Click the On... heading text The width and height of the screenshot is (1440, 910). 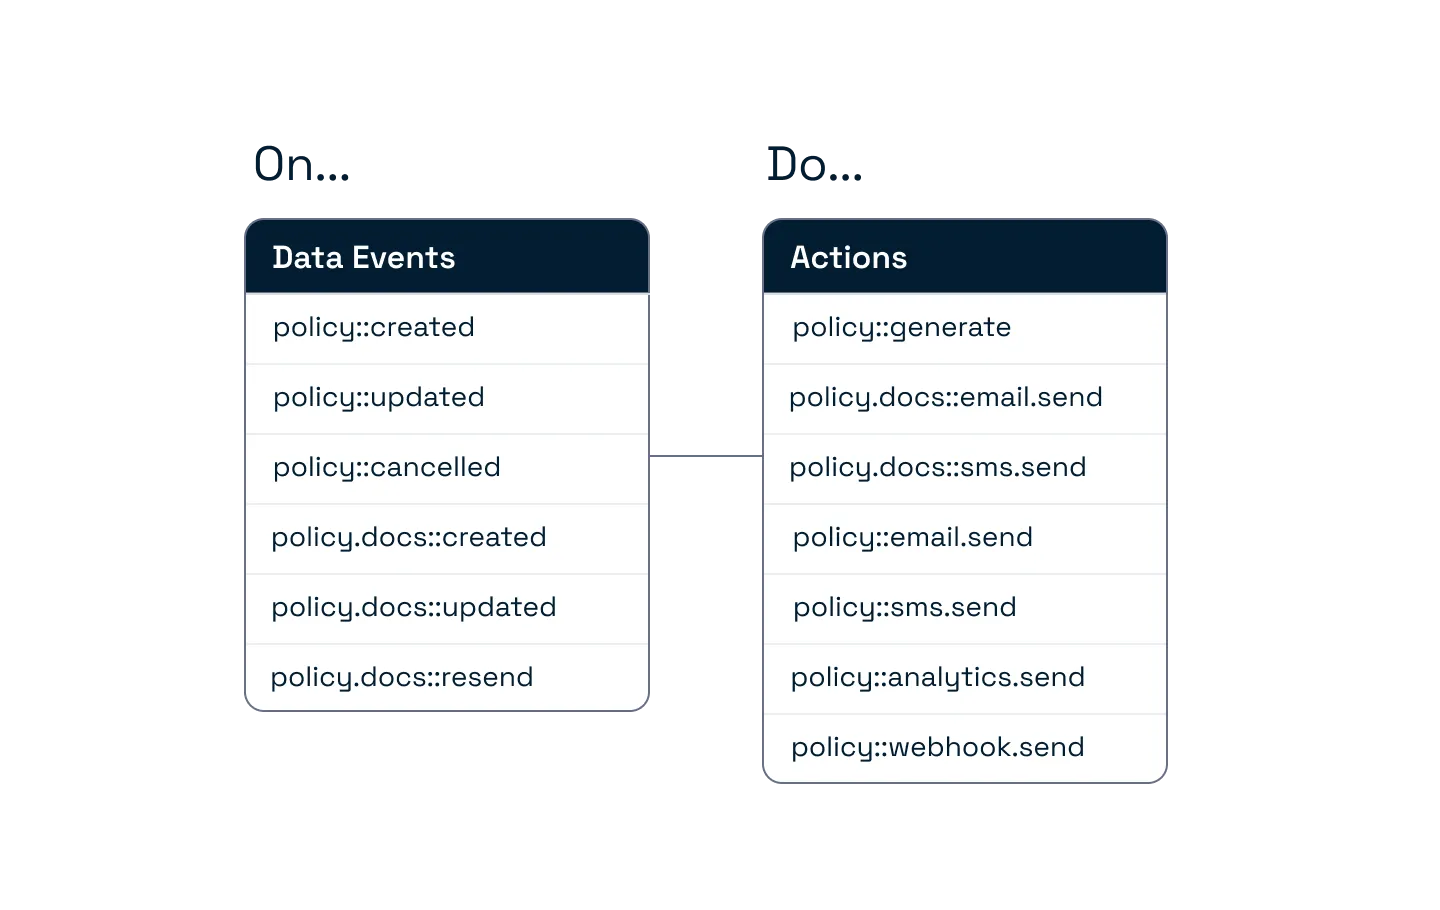(302, 164)
